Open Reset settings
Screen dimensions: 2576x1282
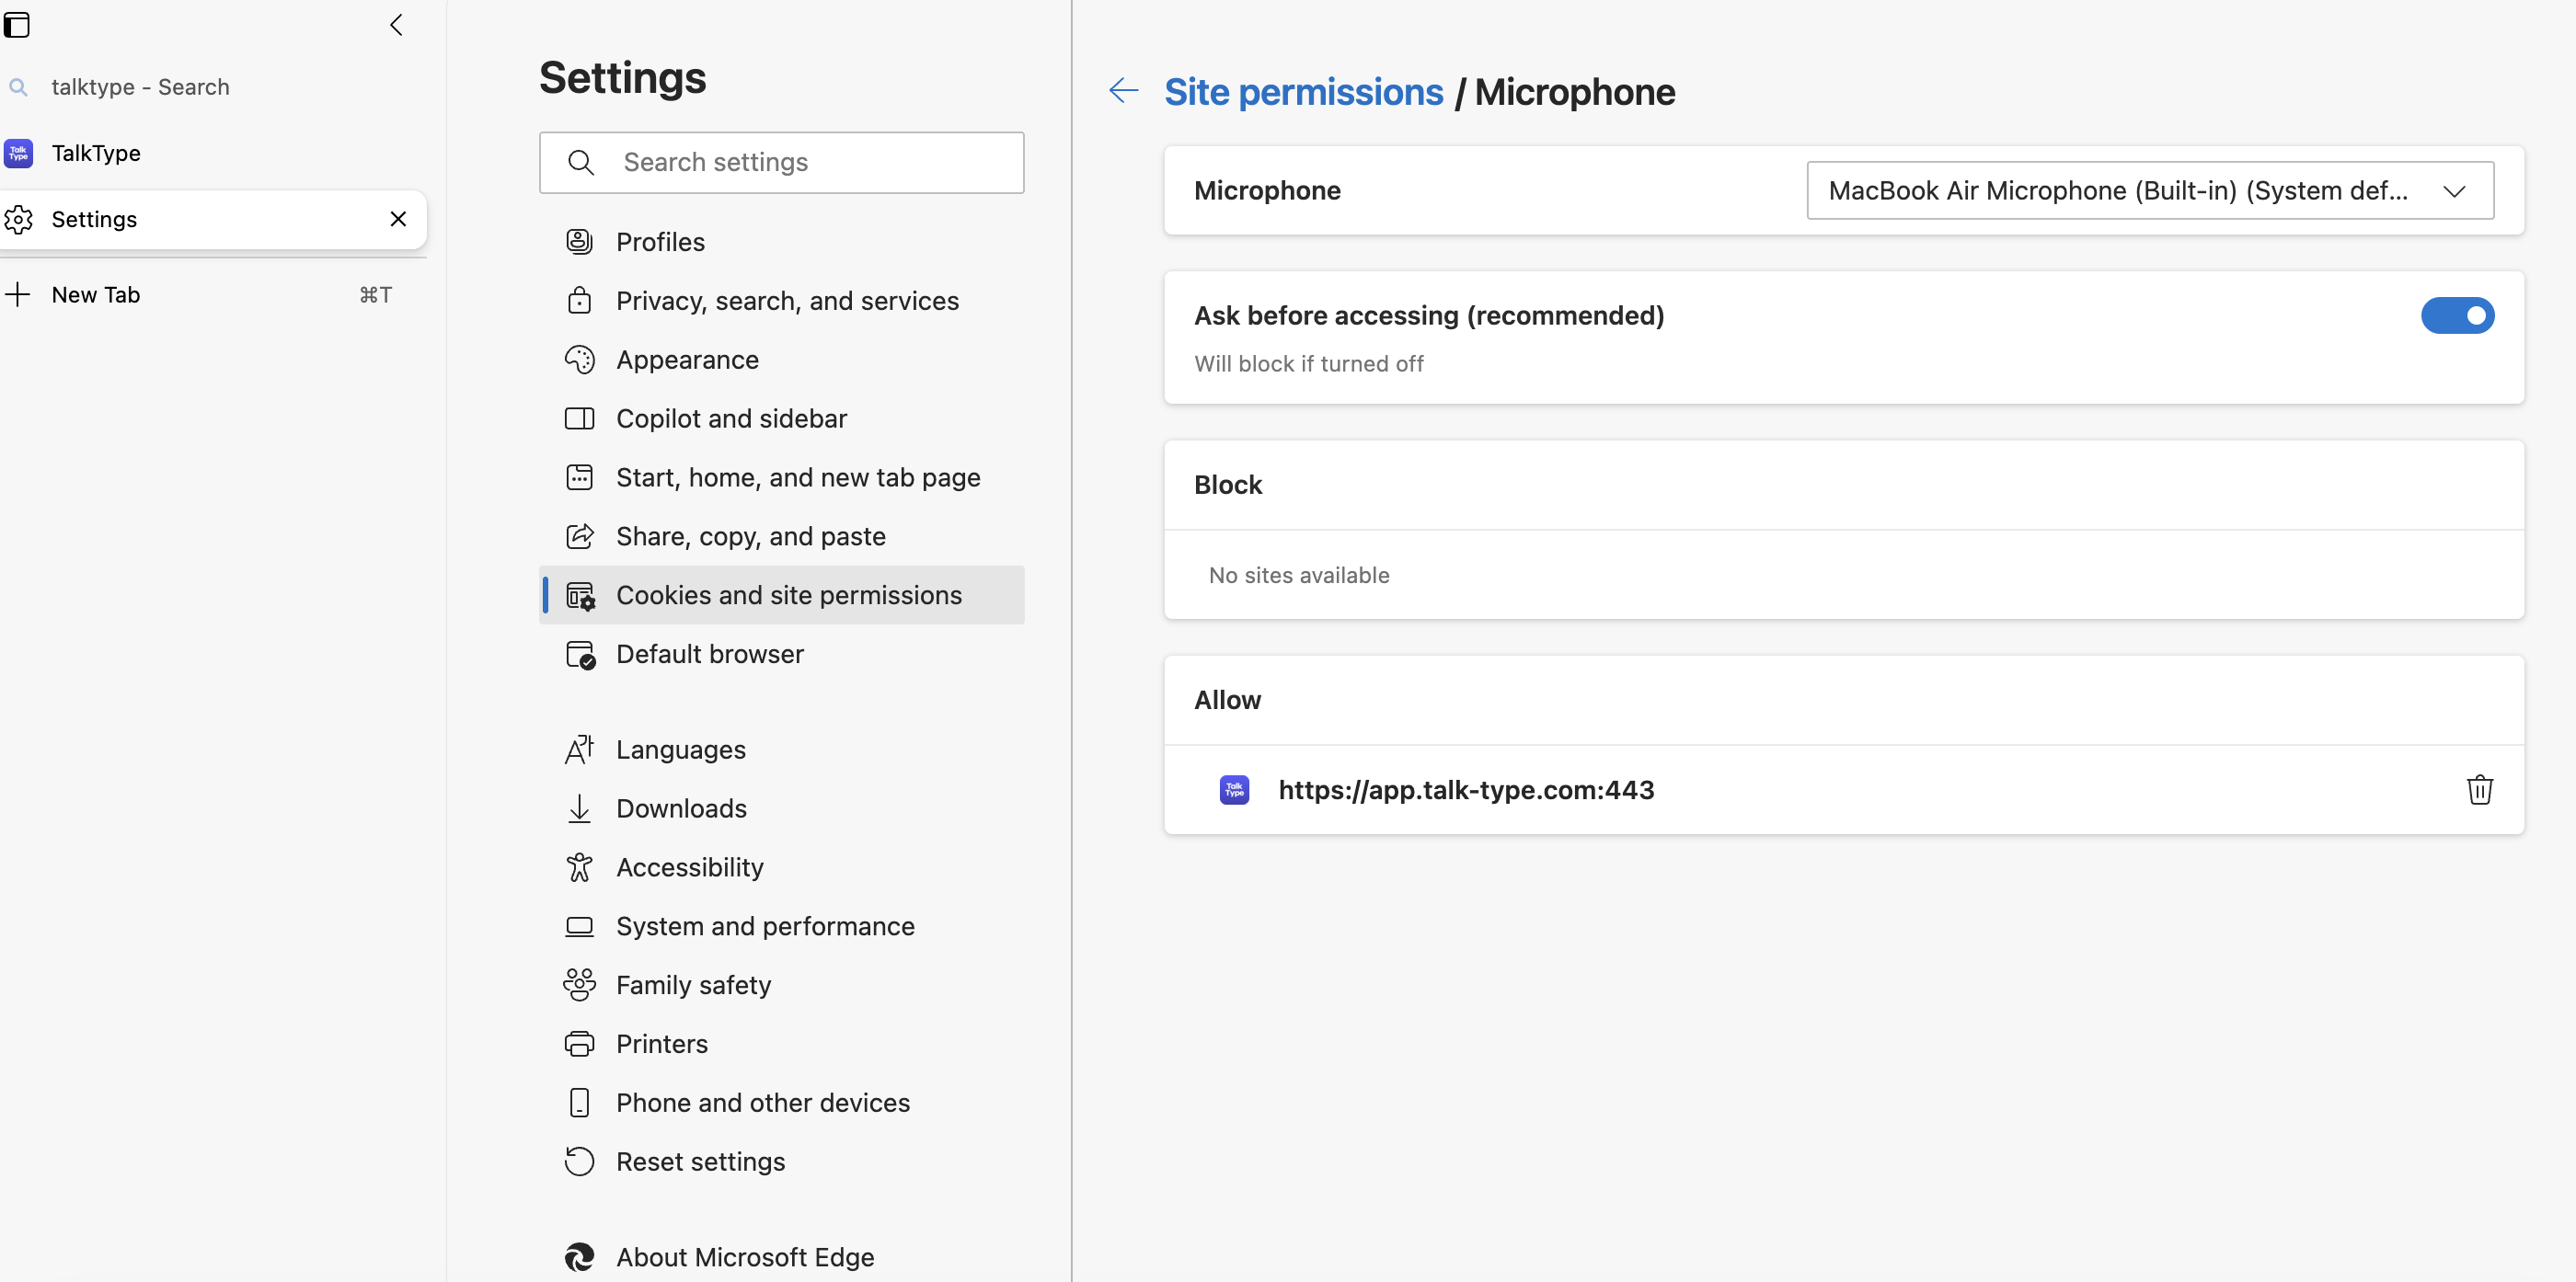(782, 1161)
